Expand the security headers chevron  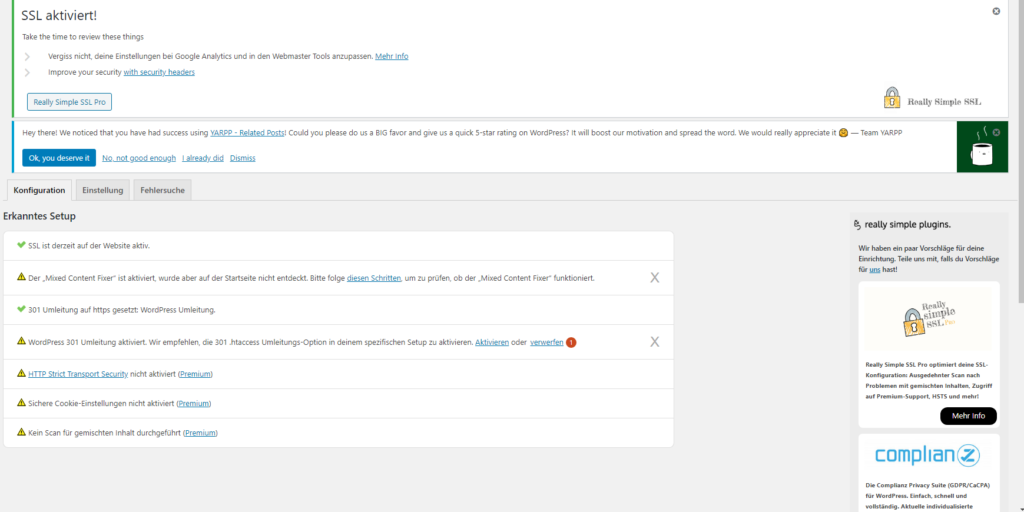[x=27, y=72]
